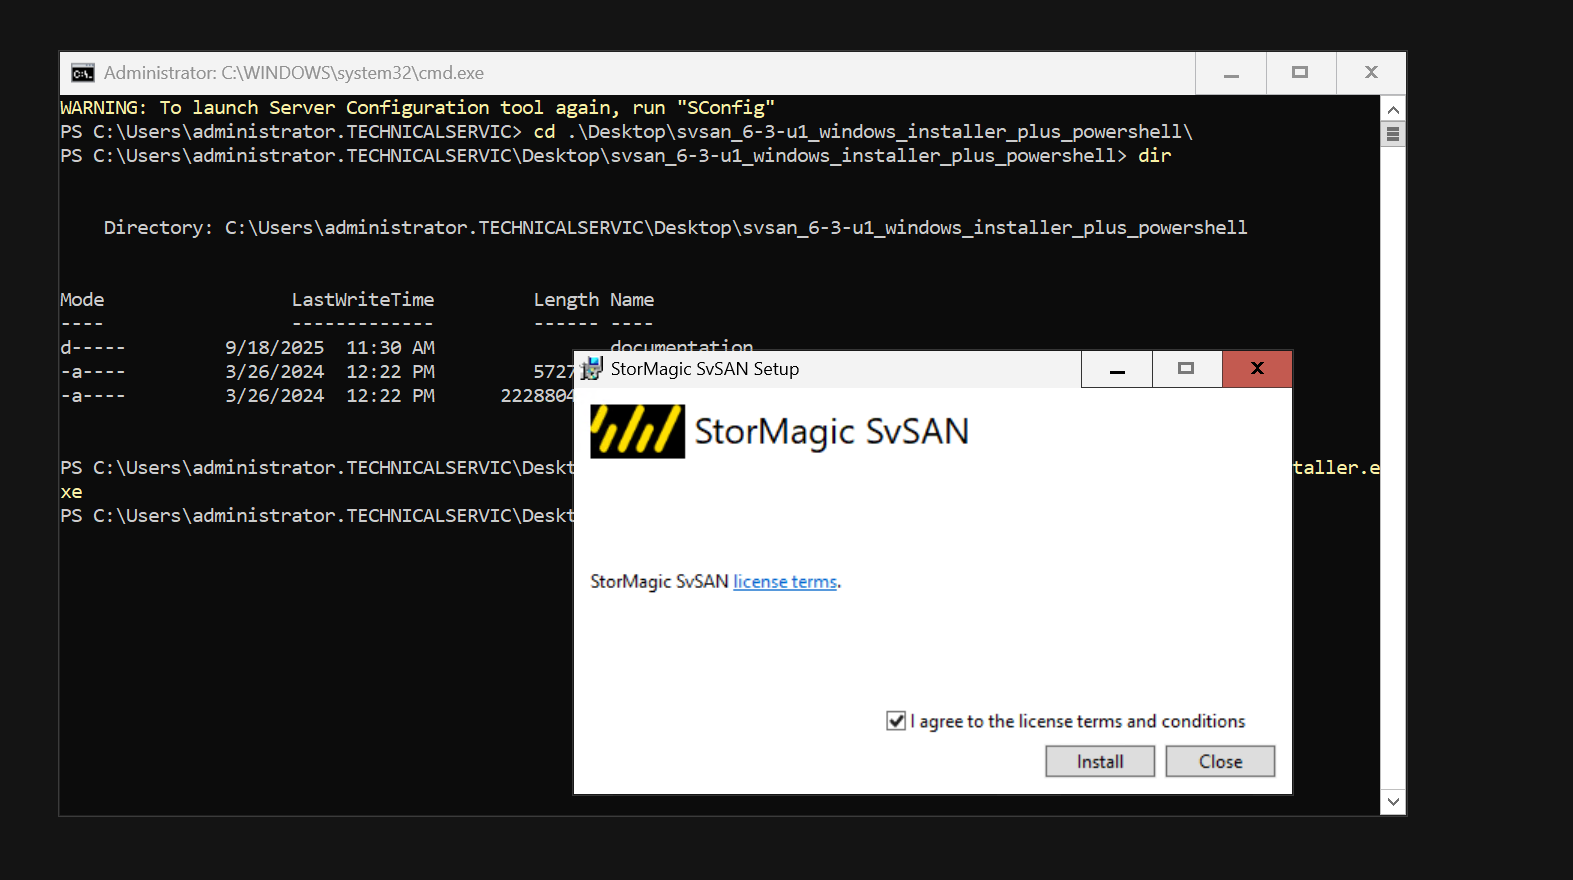The image size is (1573, 880).
Task: Click the WARNING SConfig line in console
Action: 417,108
